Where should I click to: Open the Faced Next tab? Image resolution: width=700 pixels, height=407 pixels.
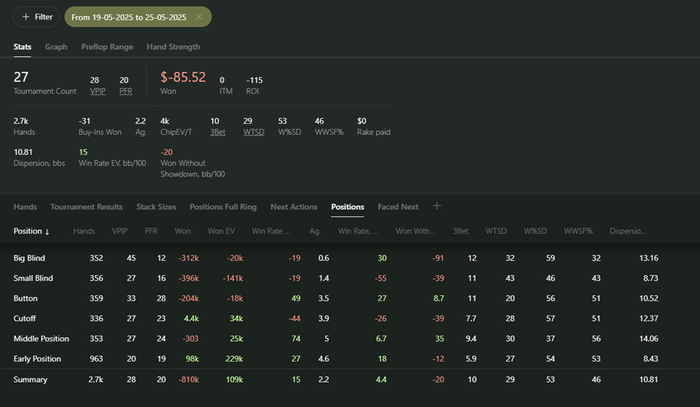click(398, 207)
